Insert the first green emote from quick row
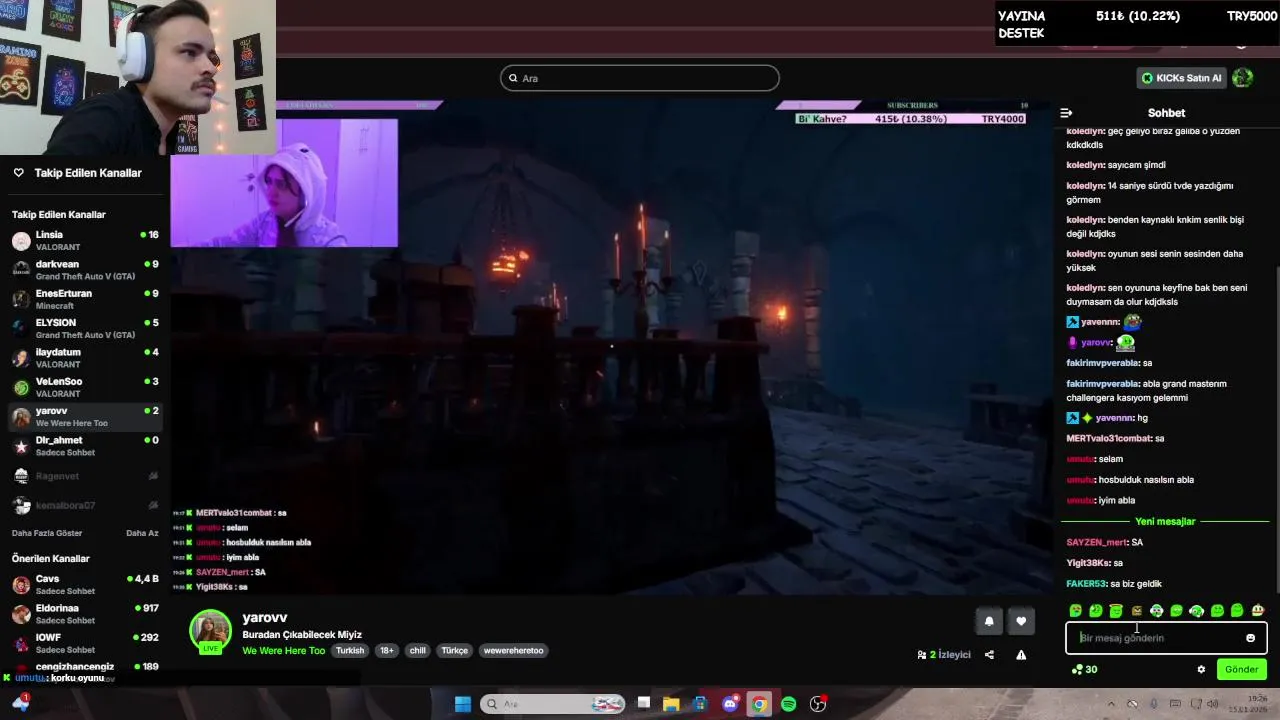This screenshot has width=1280, height=720. click(x=1076, y=611)
